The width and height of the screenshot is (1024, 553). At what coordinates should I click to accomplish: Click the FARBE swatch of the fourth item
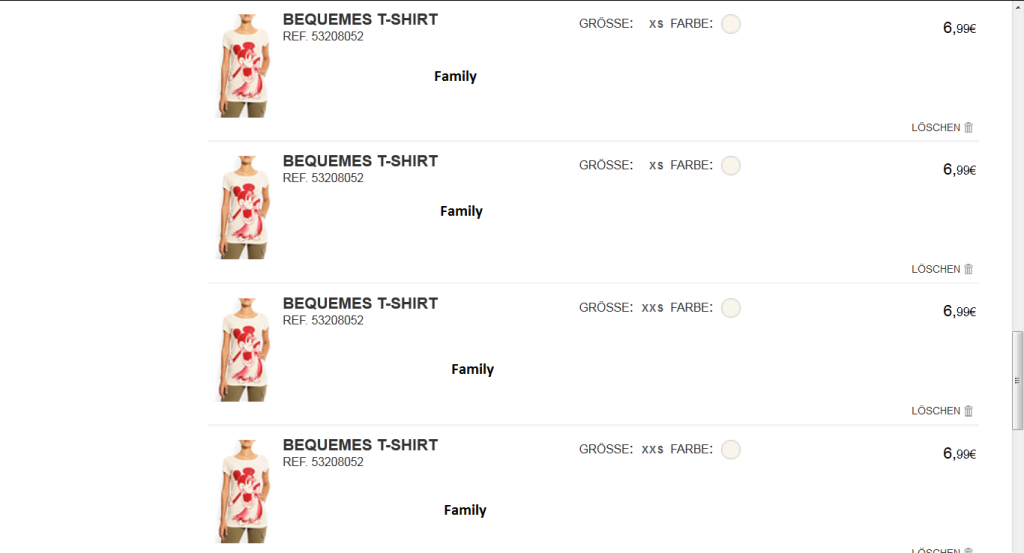(731, 450)
